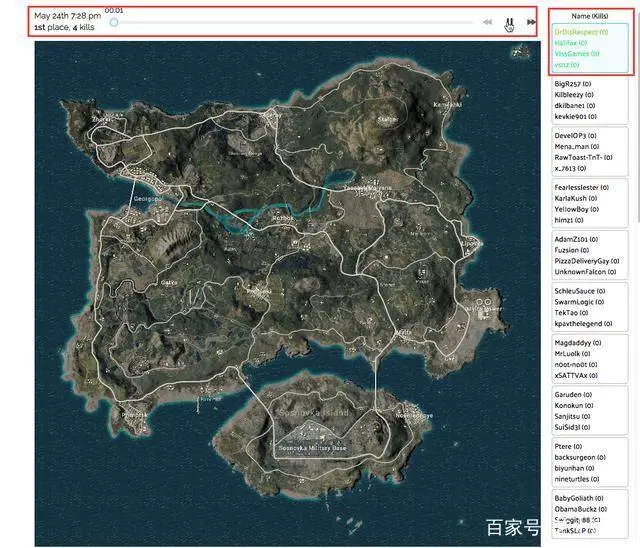
Task: Select player Kilbleezy in the list
Action: pos(574,95)
